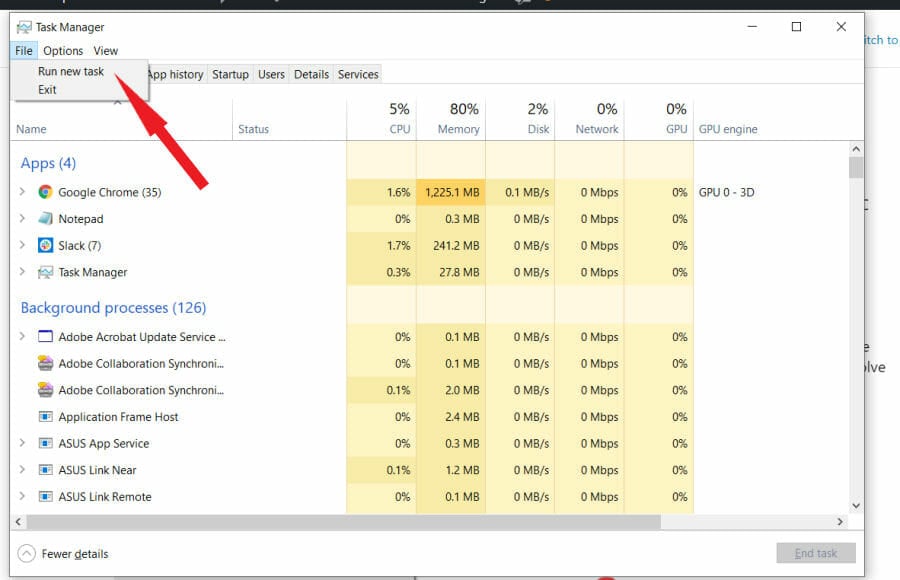Sort processes by the Memory column
Viewport: 900px width, 580px height.
tap(451, 119)
